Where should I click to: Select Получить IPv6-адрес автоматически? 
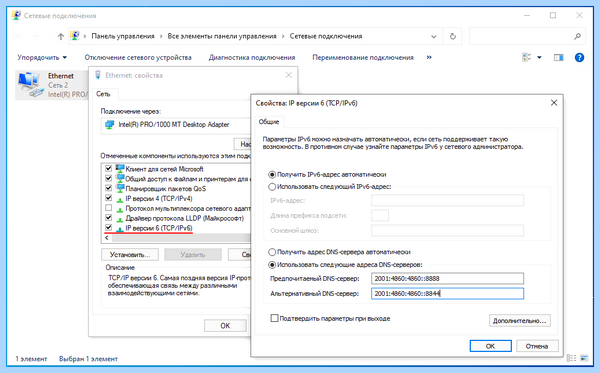click(x=272, y=174)
